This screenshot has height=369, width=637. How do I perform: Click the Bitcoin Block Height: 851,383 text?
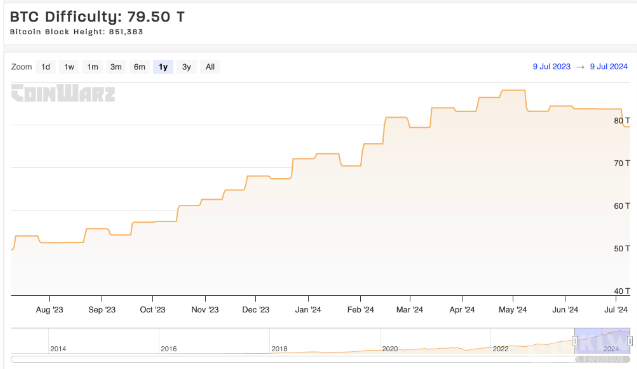click(x=76, y=32)
